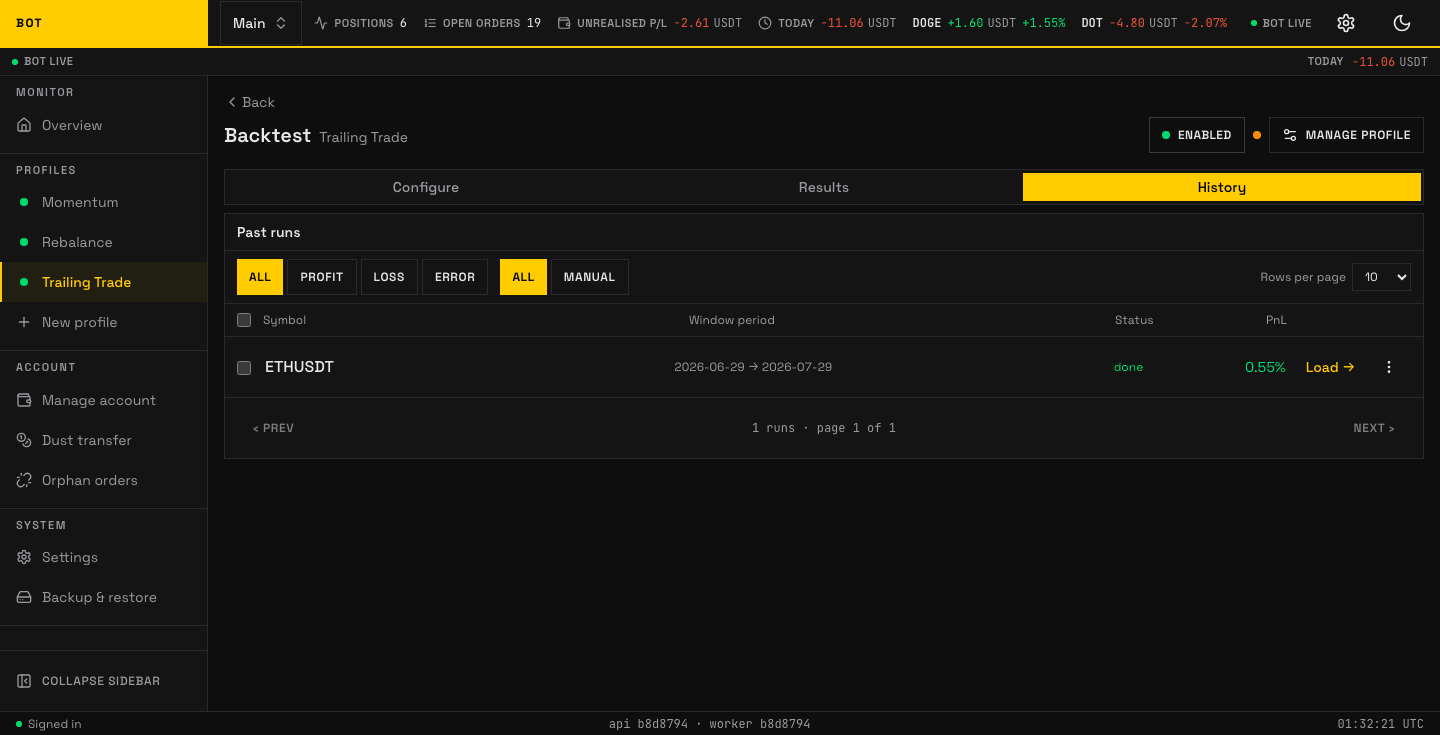Toggle dark mode moon icon

(1402, 23)
